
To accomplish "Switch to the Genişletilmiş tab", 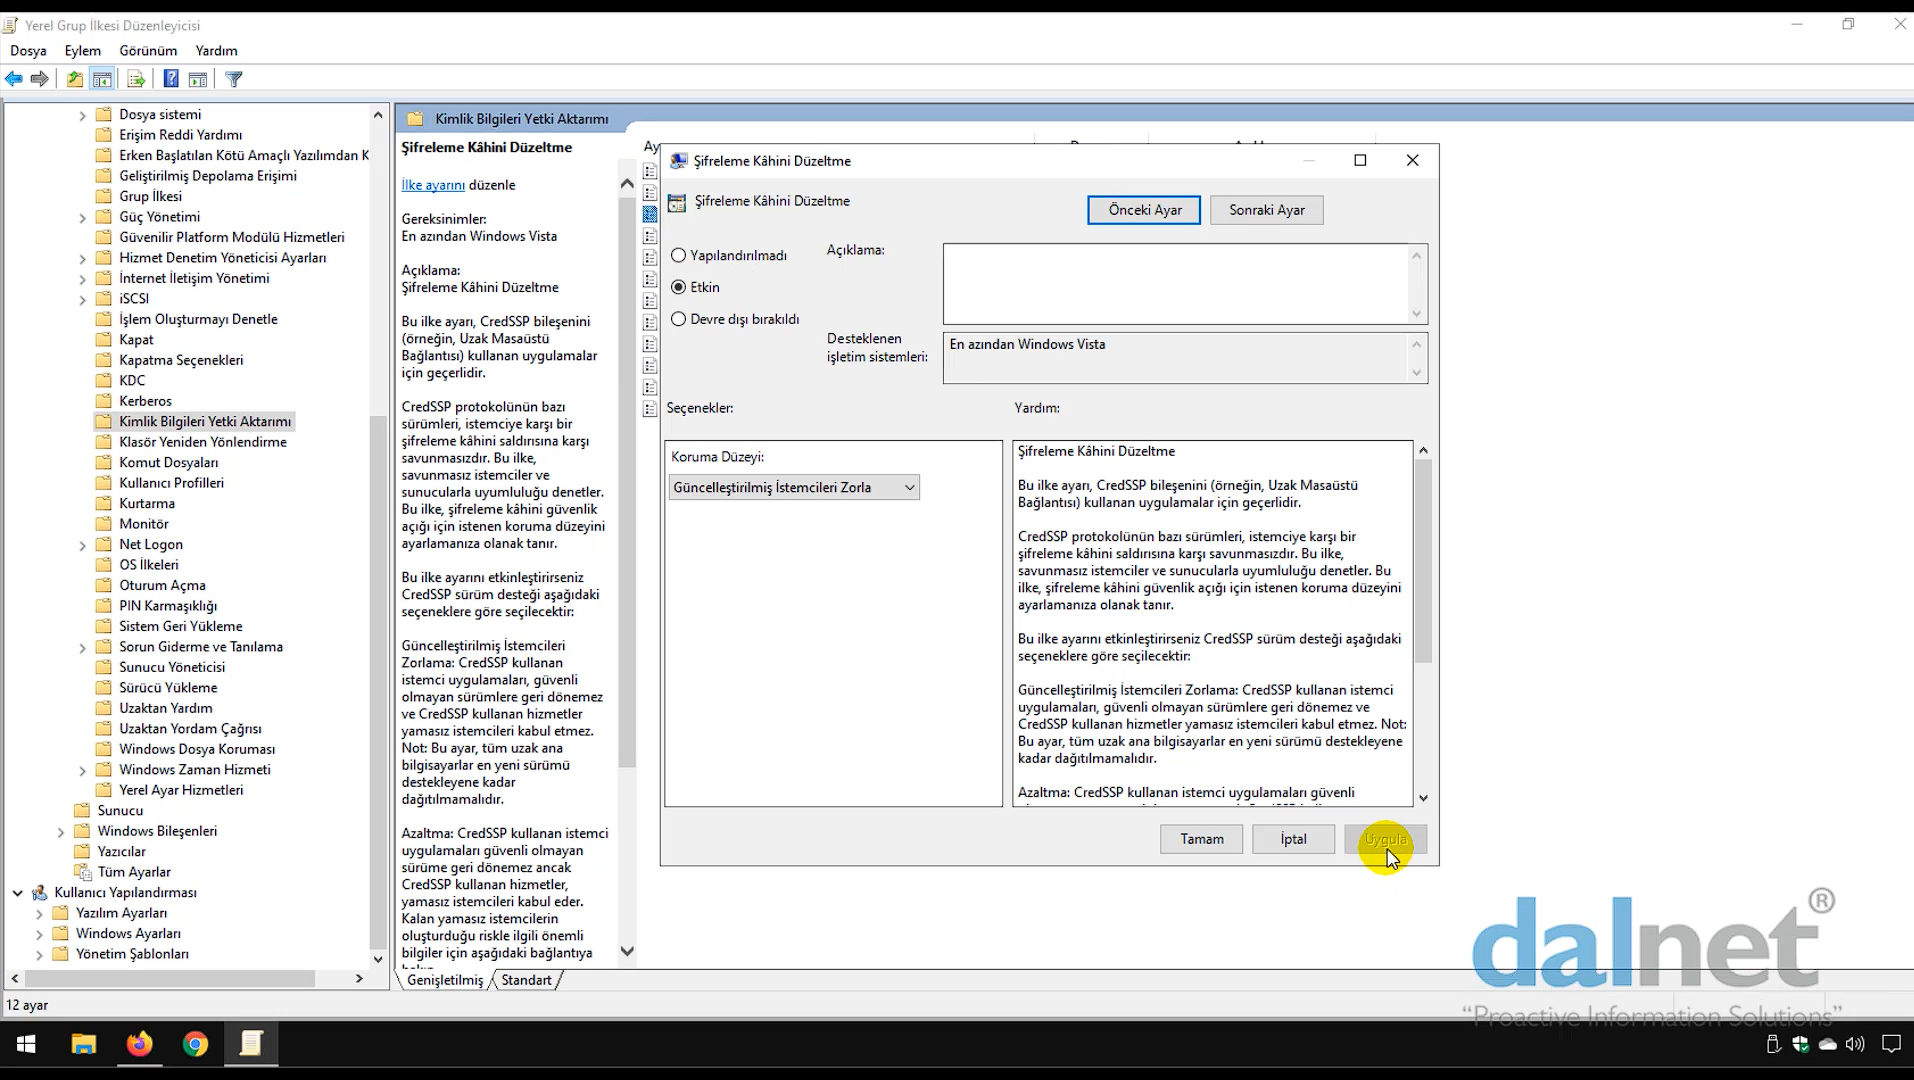I will pyautogui.click(x=445, y=980).
